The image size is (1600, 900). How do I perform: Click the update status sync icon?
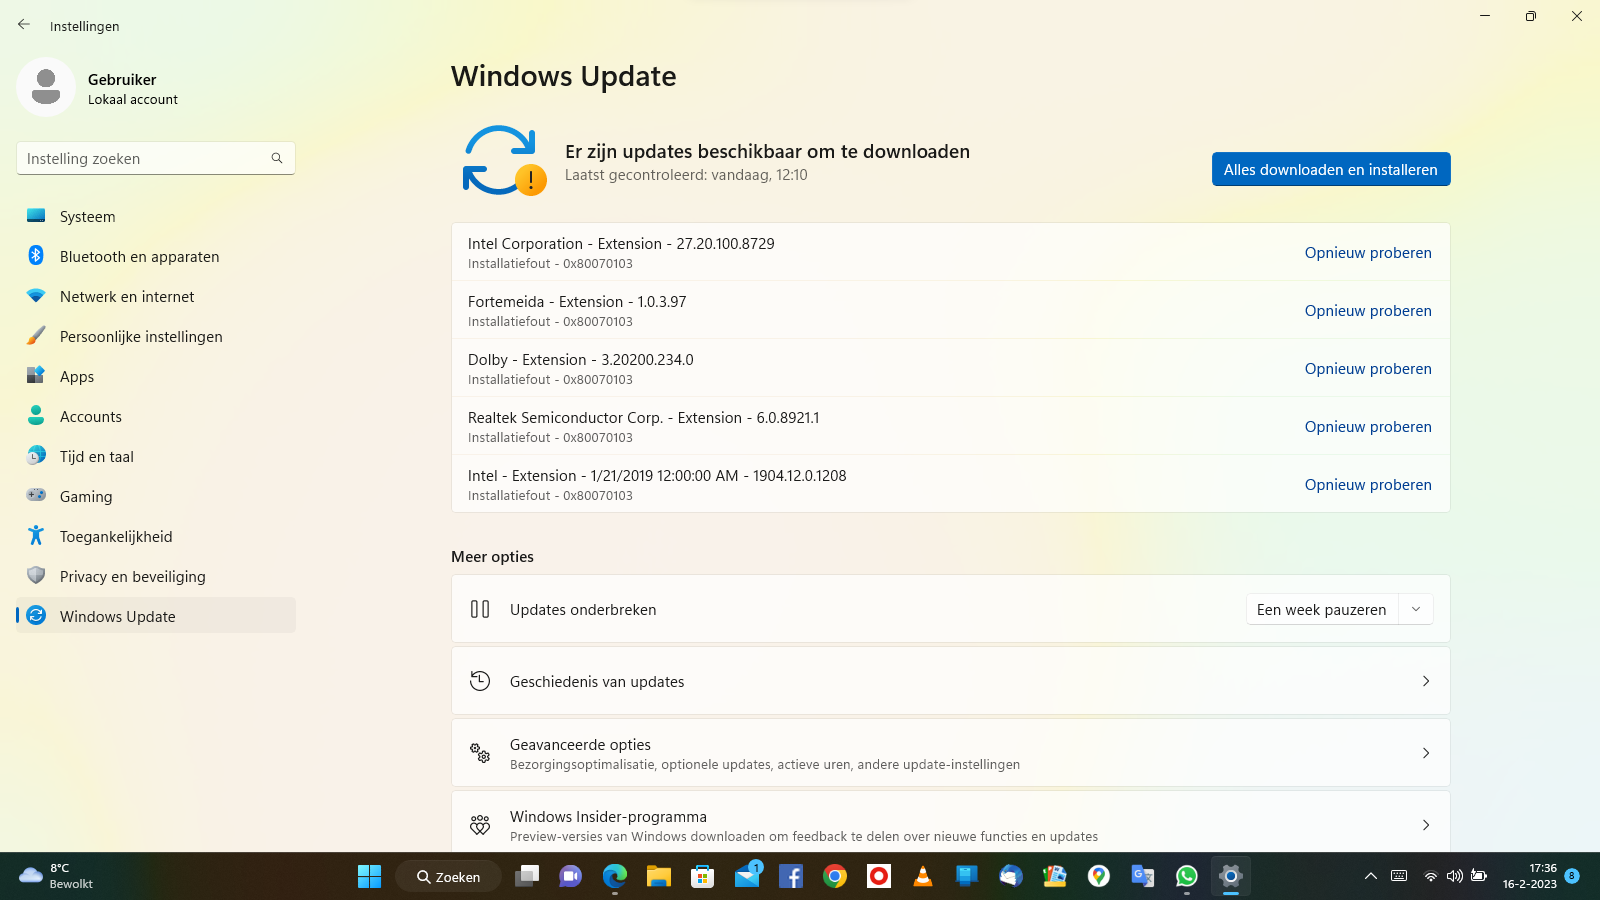pos(503,160)
